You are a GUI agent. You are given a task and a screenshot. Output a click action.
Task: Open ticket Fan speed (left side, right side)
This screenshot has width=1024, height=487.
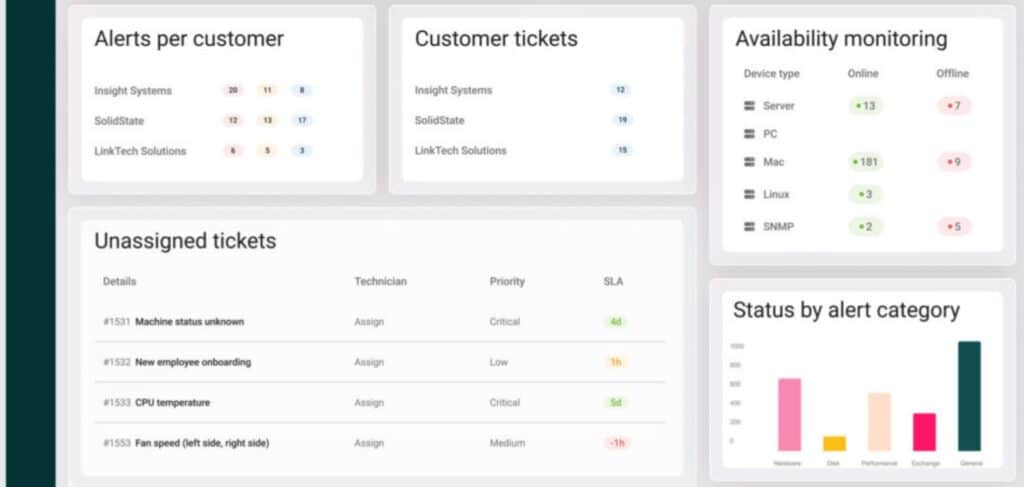coord(202,443)
